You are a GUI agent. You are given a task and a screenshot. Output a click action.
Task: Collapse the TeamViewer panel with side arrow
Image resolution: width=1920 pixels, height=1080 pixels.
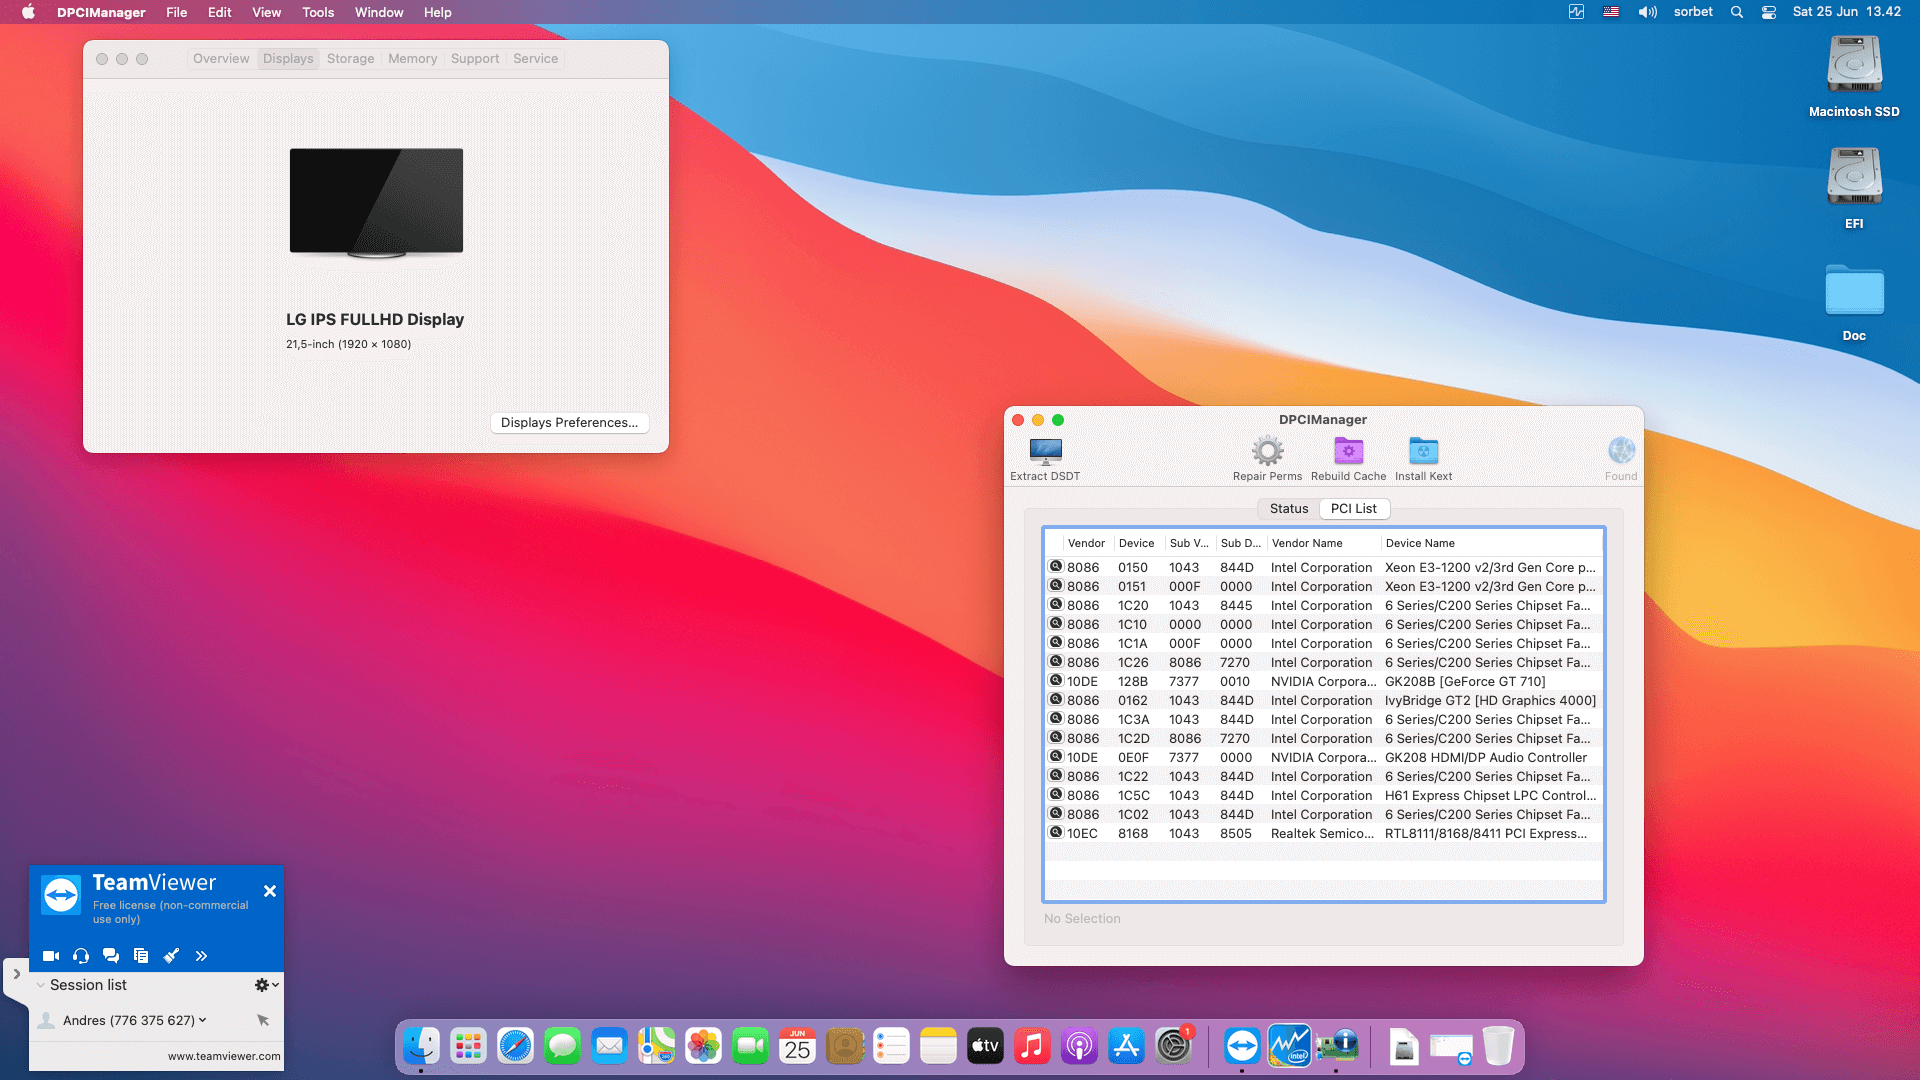pos(17,973)
